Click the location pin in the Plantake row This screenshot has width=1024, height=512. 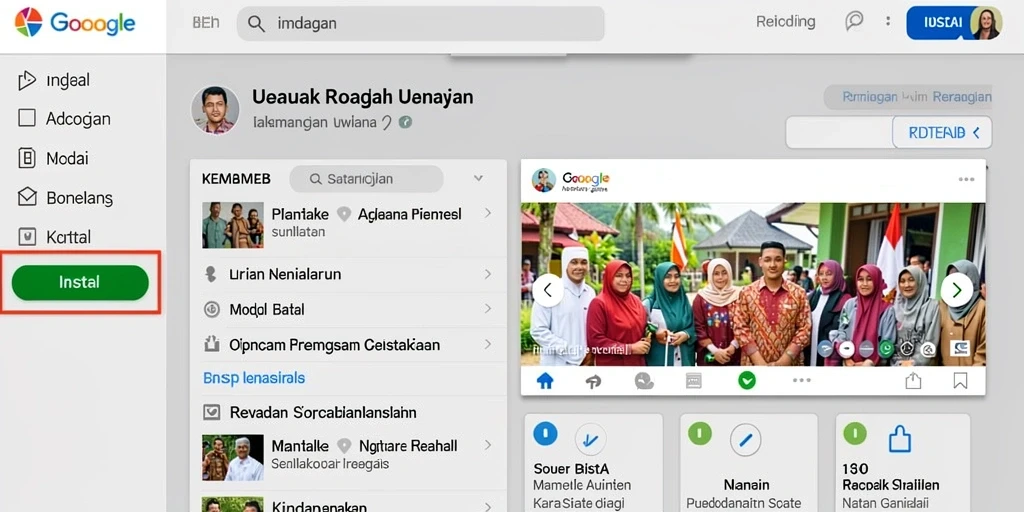coord(344,214)
